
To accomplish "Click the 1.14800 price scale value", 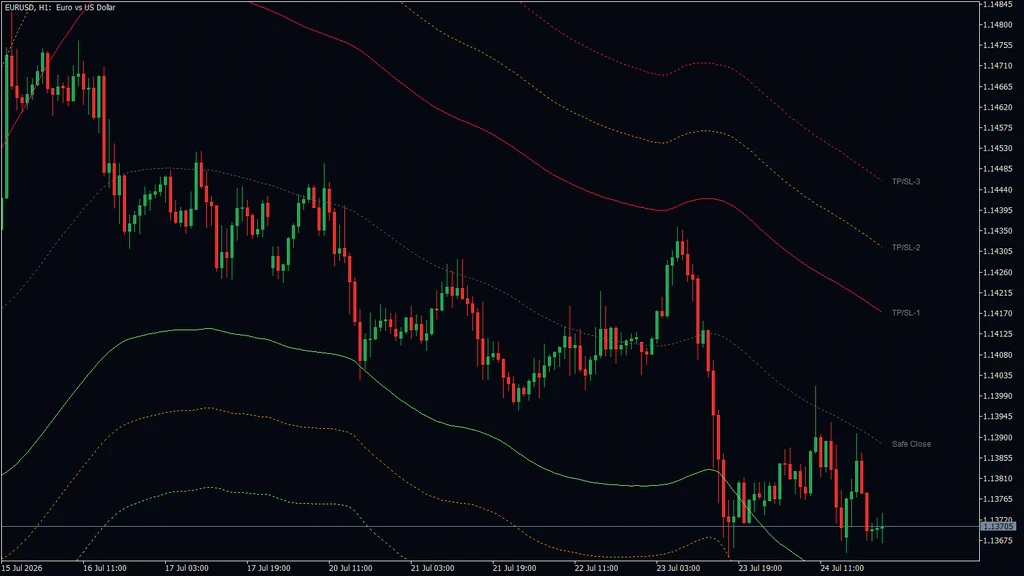I will (999, 25).
